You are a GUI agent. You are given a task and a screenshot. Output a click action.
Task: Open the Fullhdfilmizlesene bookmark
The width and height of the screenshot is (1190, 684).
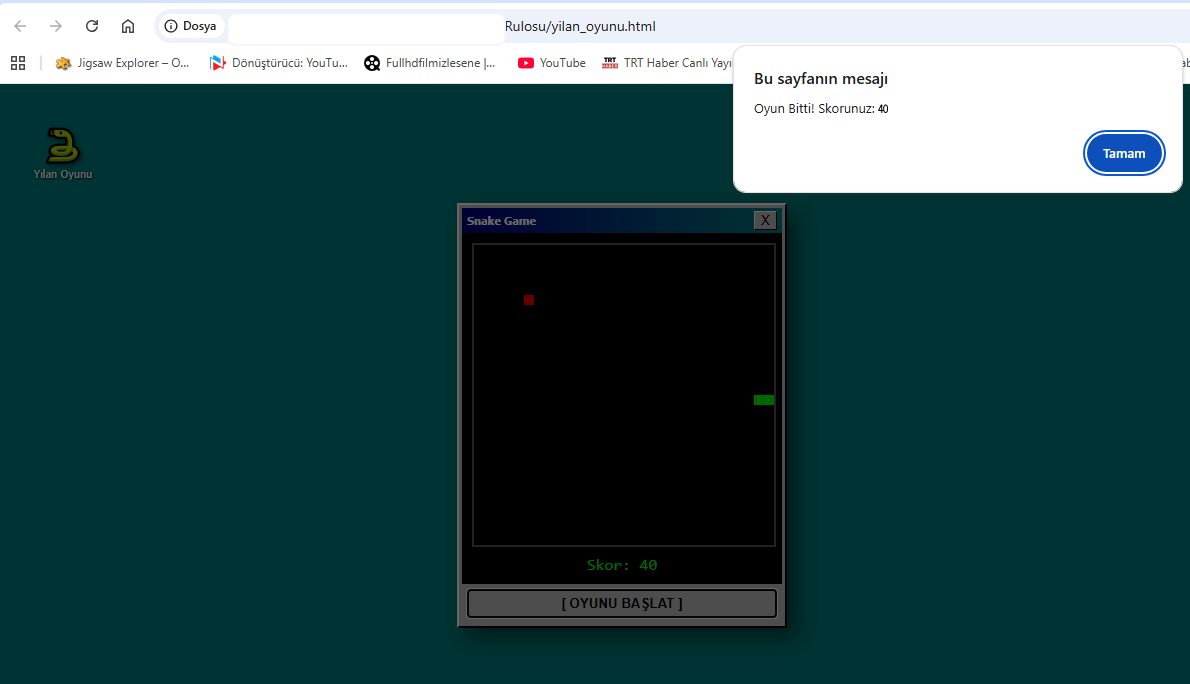430,63
